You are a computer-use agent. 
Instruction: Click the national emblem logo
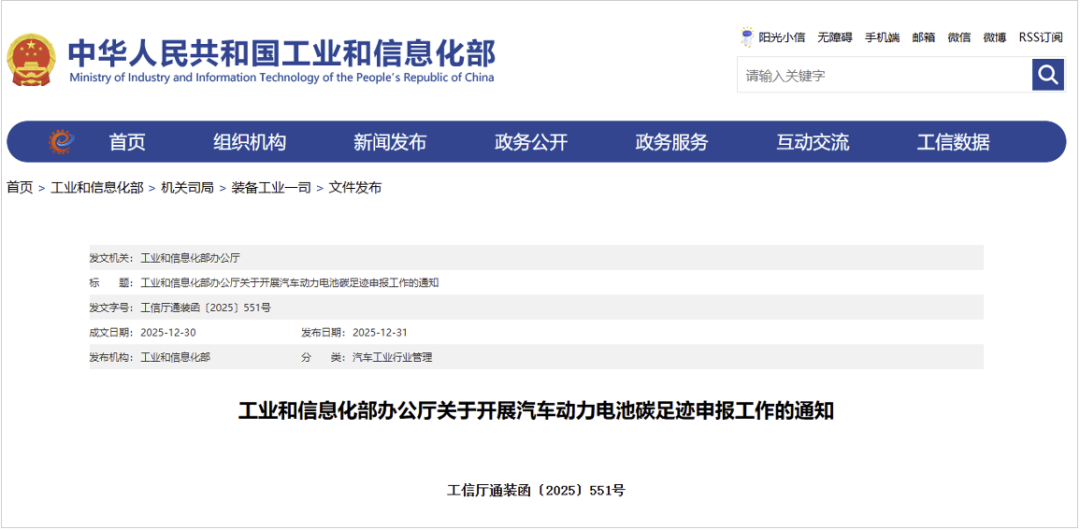click(x=32, y=59)
